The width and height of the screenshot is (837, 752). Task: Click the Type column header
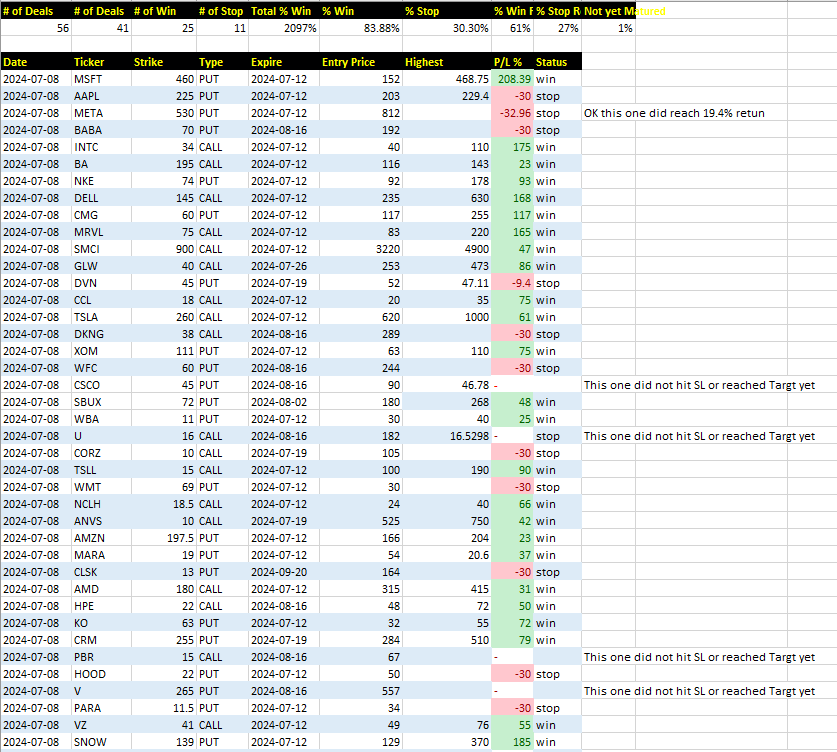click(223, 62)
